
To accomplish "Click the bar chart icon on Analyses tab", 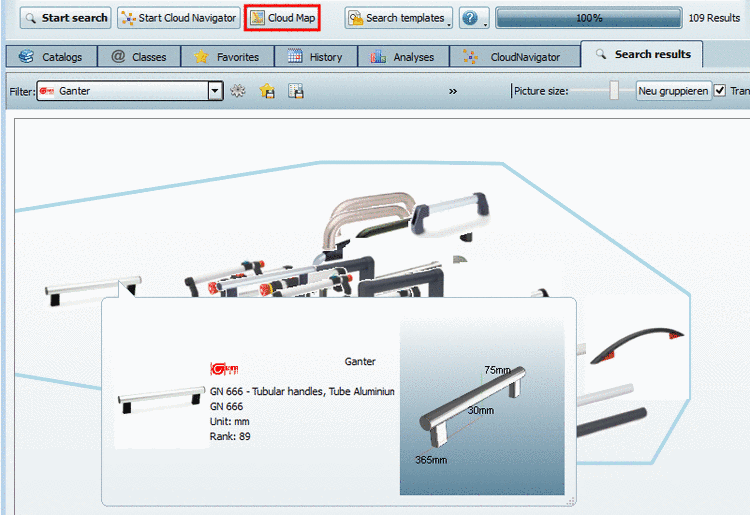I will (x=378, y=56).
